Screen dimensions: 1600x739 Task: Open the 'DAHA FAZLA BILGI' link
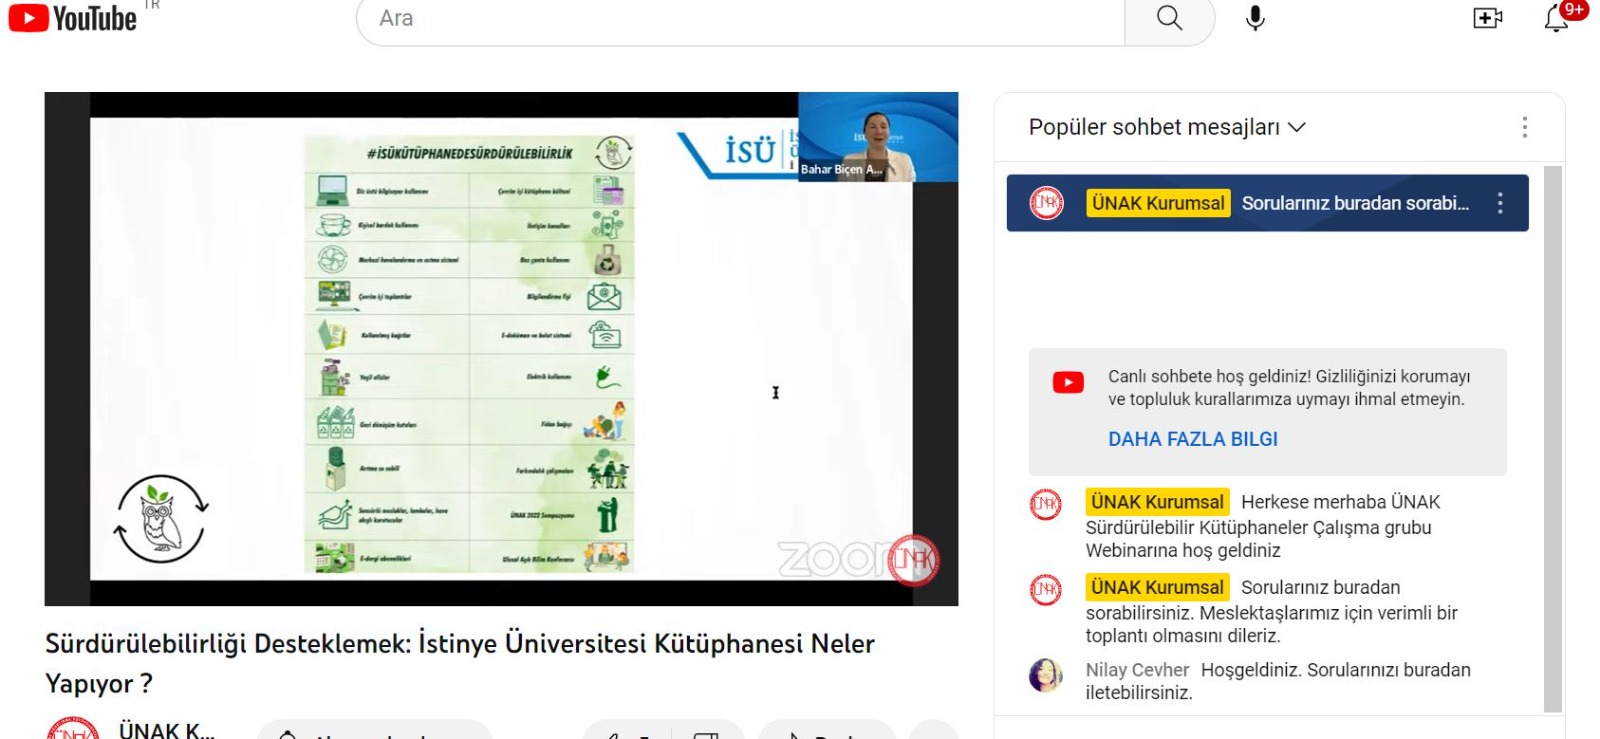coord(1193,439)
